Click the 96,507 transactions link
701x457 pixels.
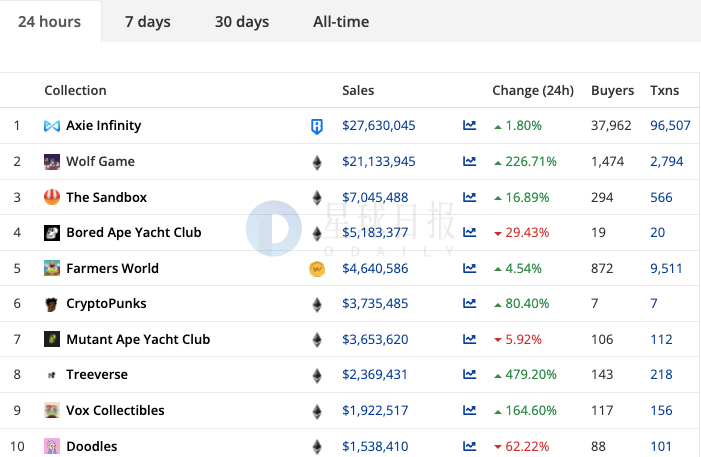[670, 126]
